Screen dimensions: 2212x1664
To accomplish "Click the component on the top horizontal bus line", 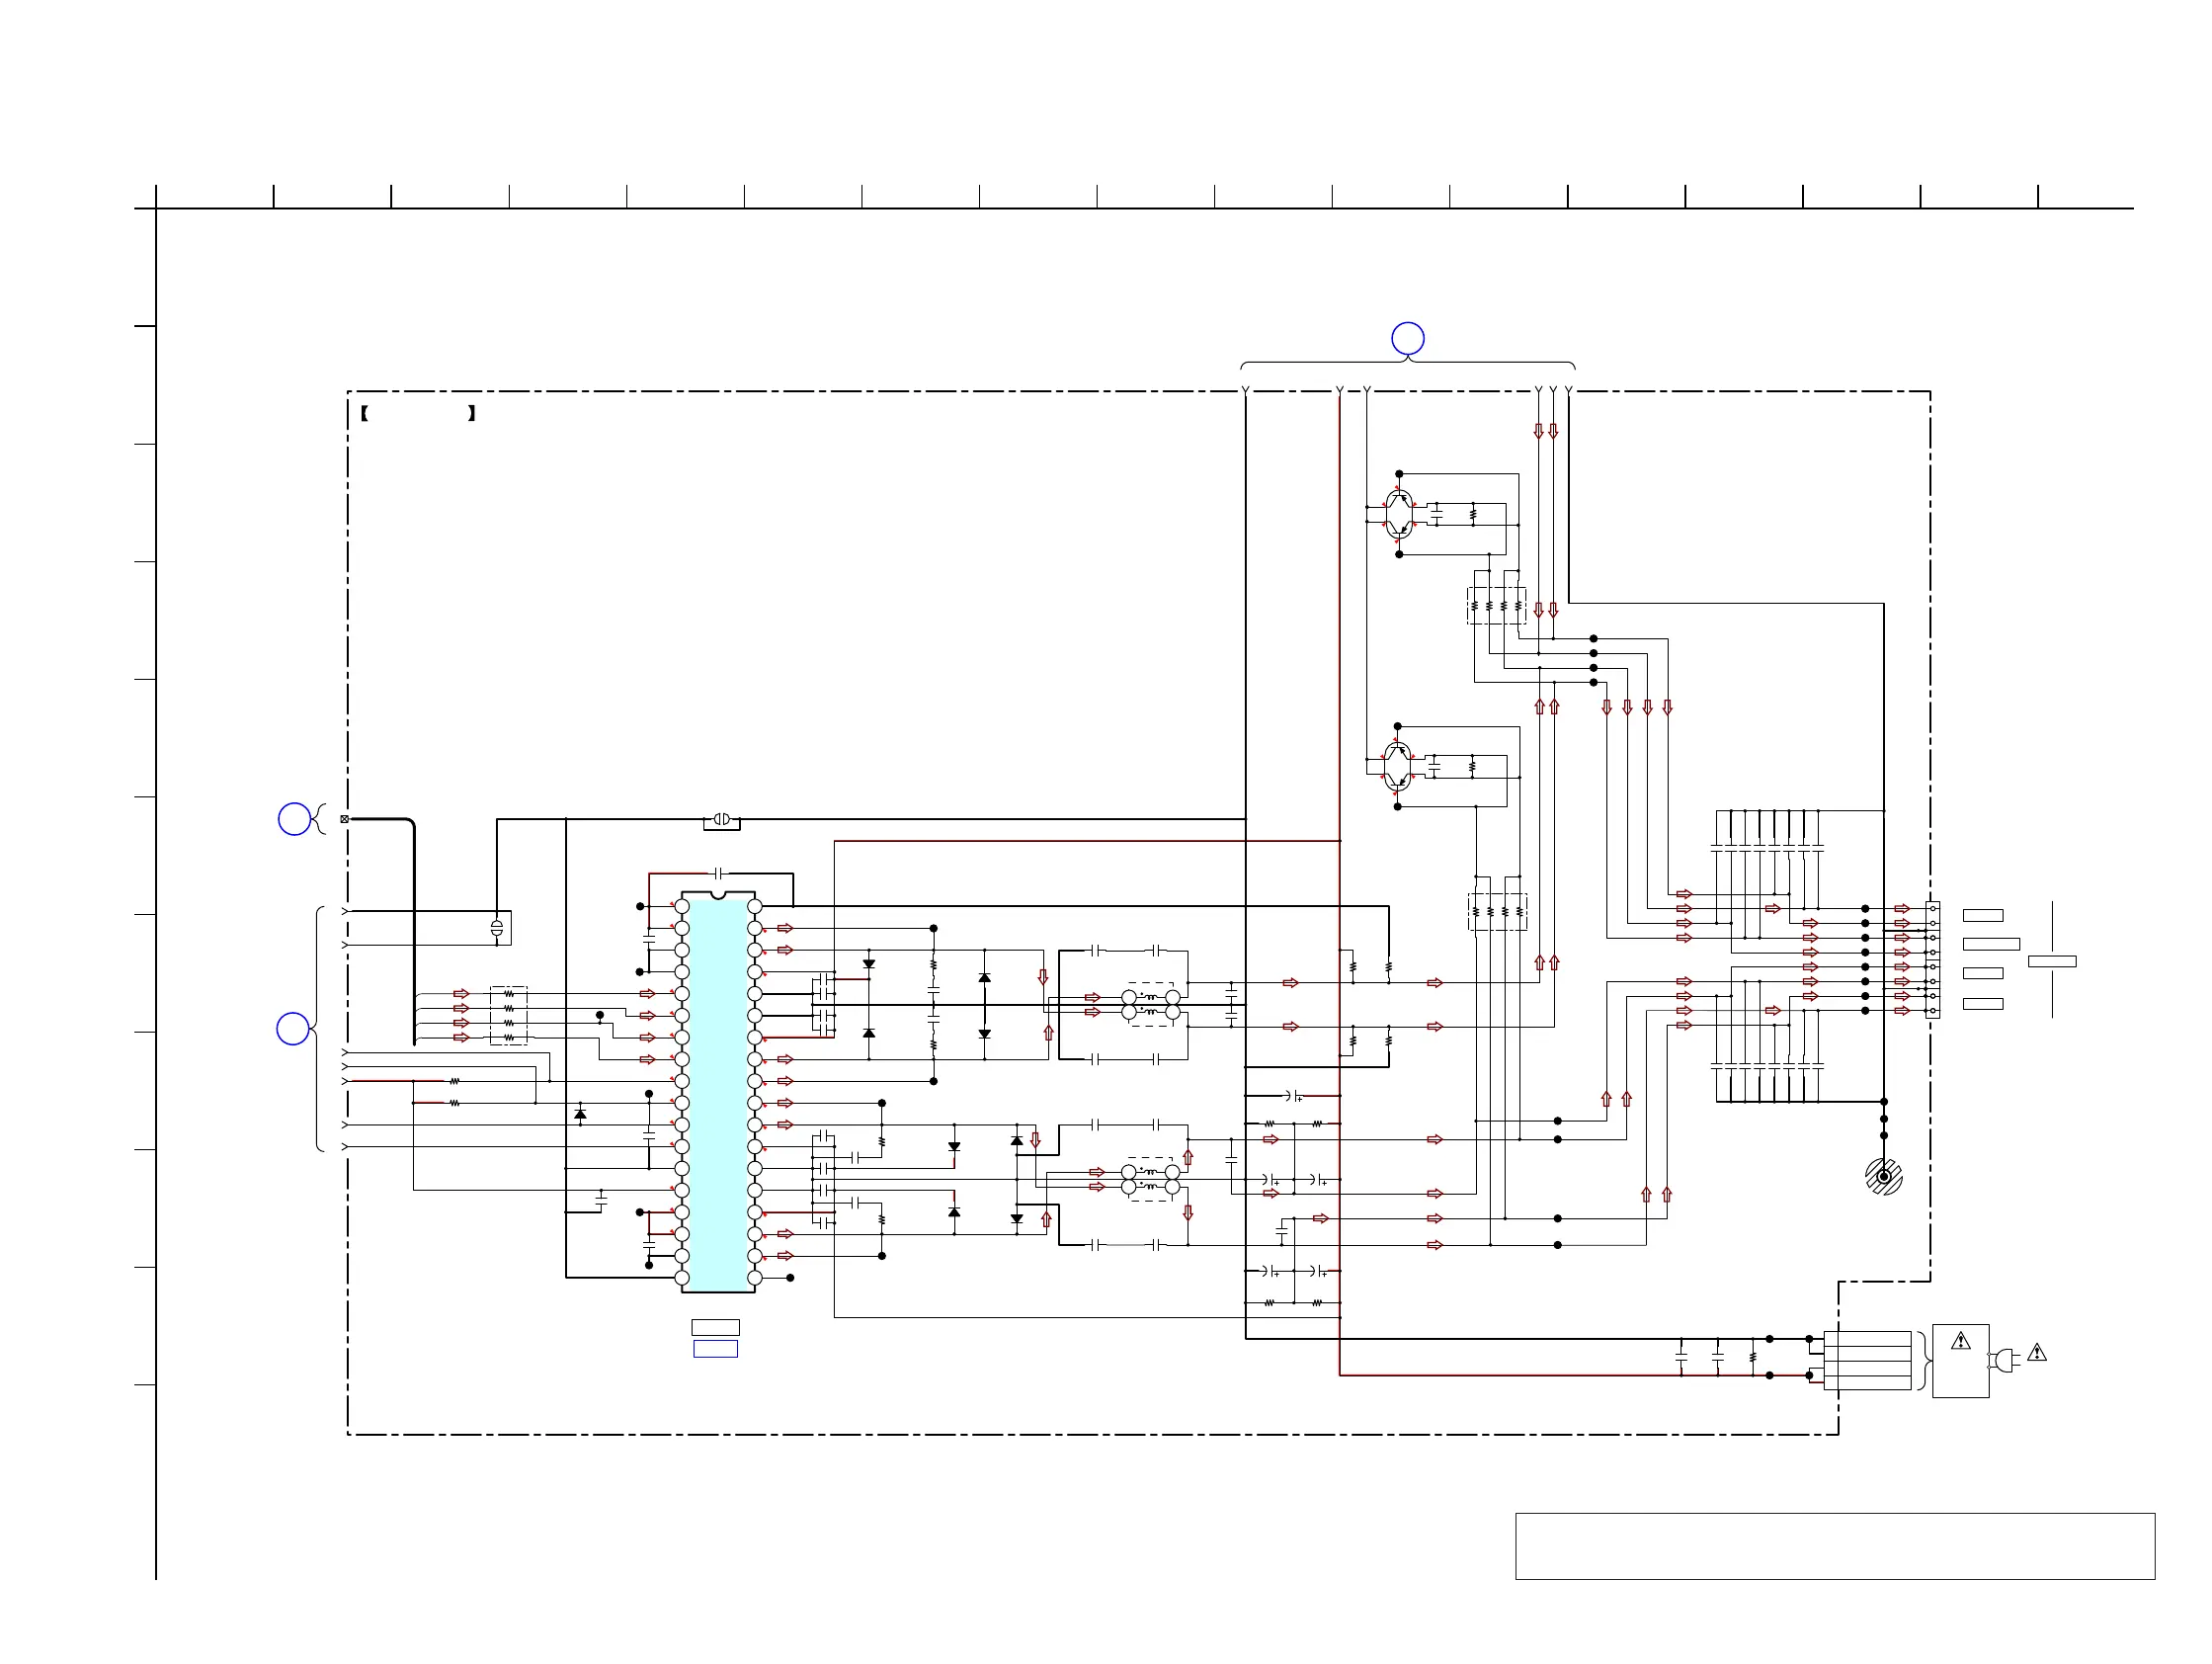I will point(722,820).
